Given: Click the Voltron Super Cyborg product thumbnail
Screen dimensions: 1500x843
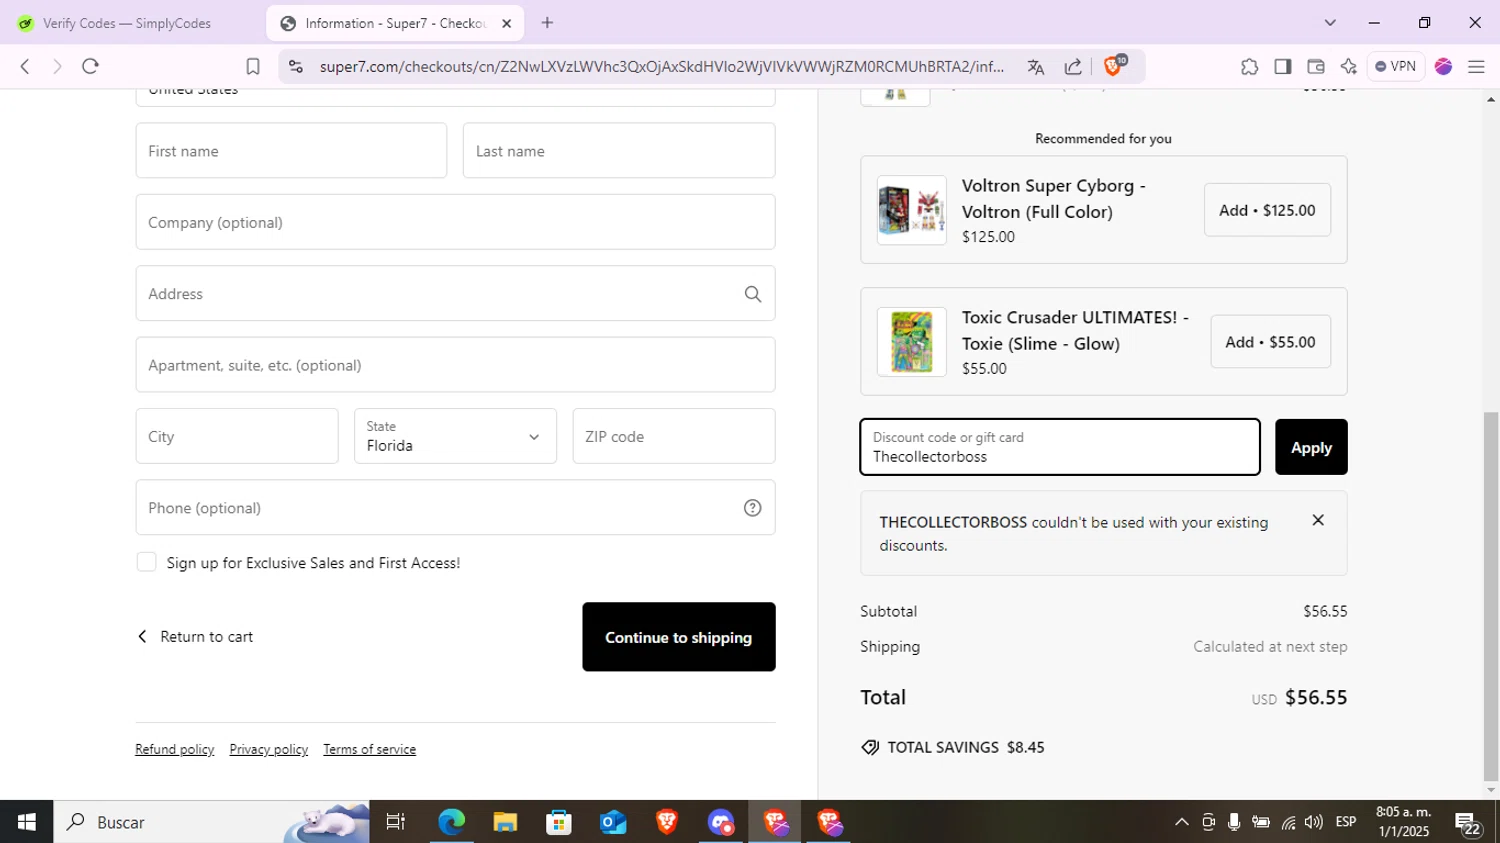Looking at the screenshot, I should tap(912, 211).
